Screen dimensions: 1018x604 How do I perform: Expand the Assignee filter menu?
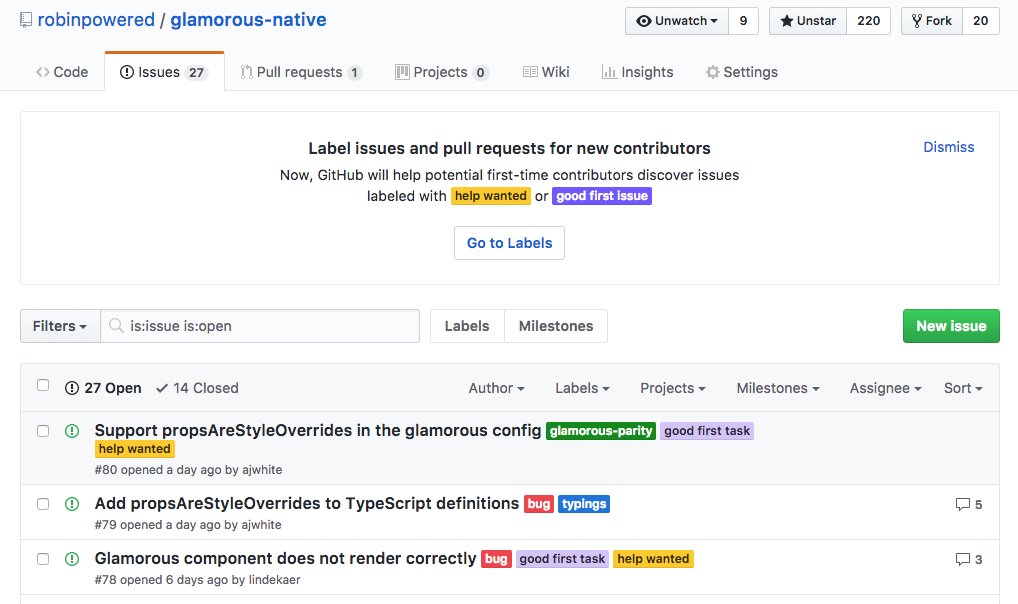pos(886,388)
